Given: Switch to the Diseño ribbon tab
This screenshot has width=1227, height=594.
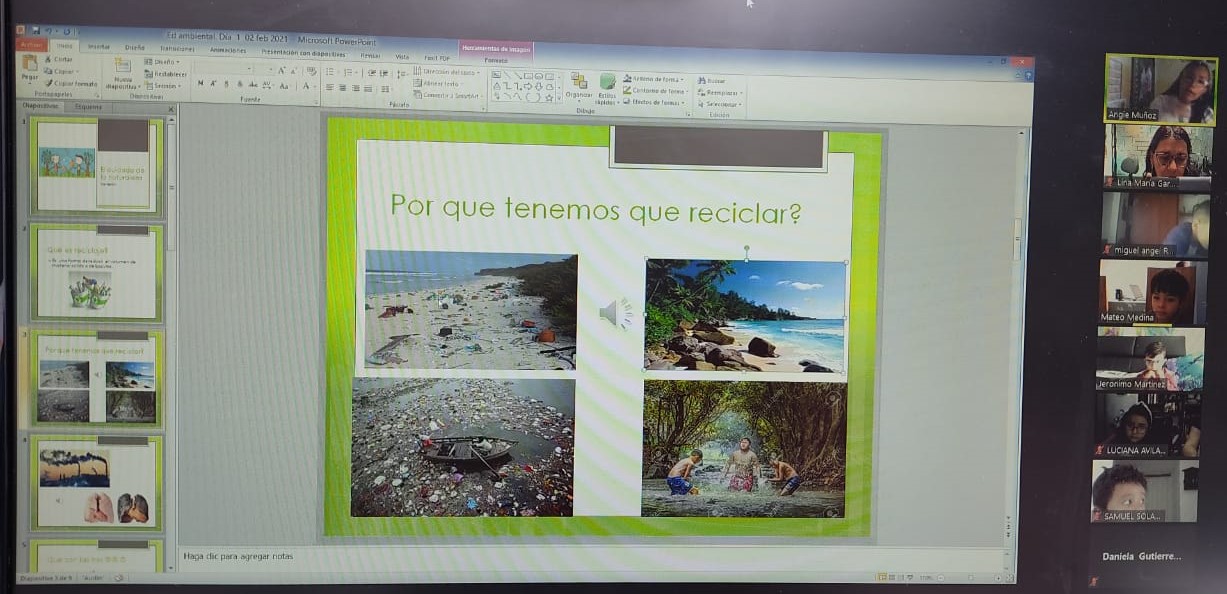Looking at the screenshot, I should coord(135,47).
